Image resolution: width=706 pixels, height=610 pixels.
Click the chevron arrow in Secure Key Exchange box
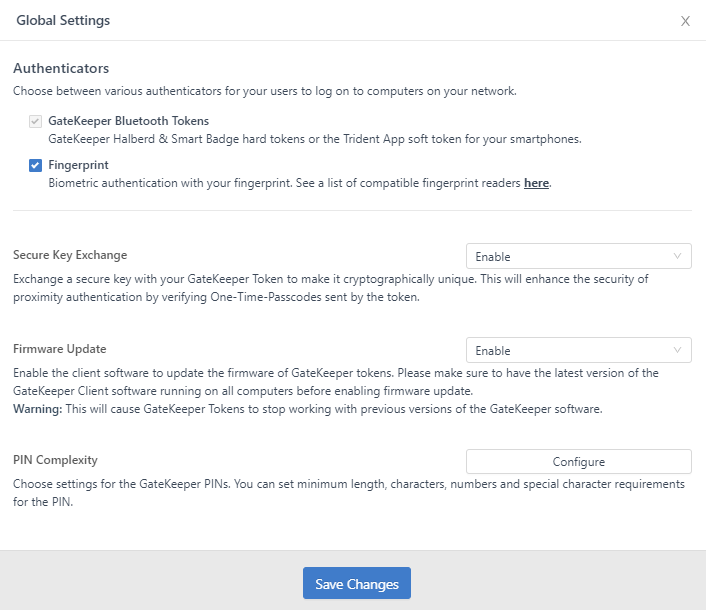[x=678, y=256]
